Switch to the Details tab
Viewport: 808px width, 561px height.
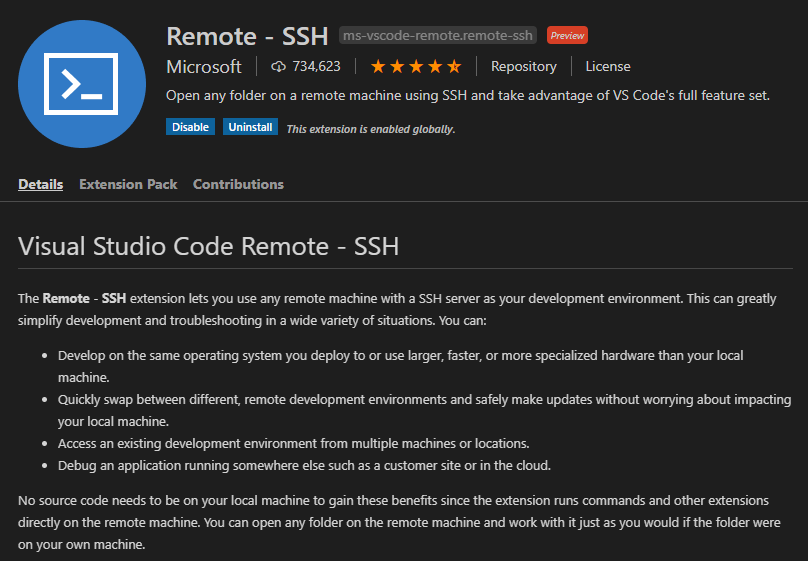[41, 184]
